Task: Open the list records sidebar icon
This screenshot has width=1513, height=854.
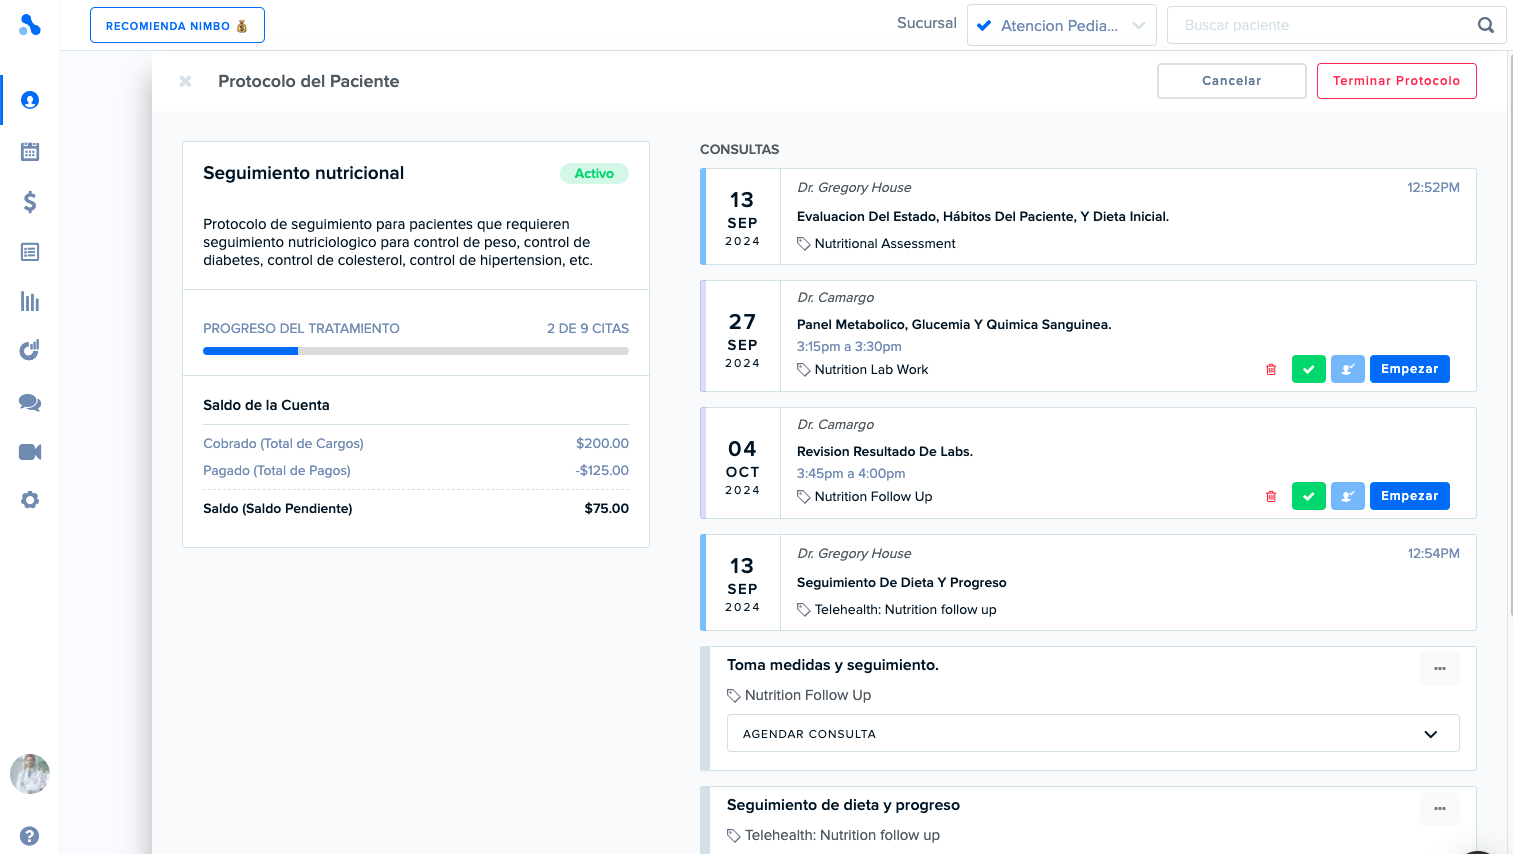Action: [30, 252]
